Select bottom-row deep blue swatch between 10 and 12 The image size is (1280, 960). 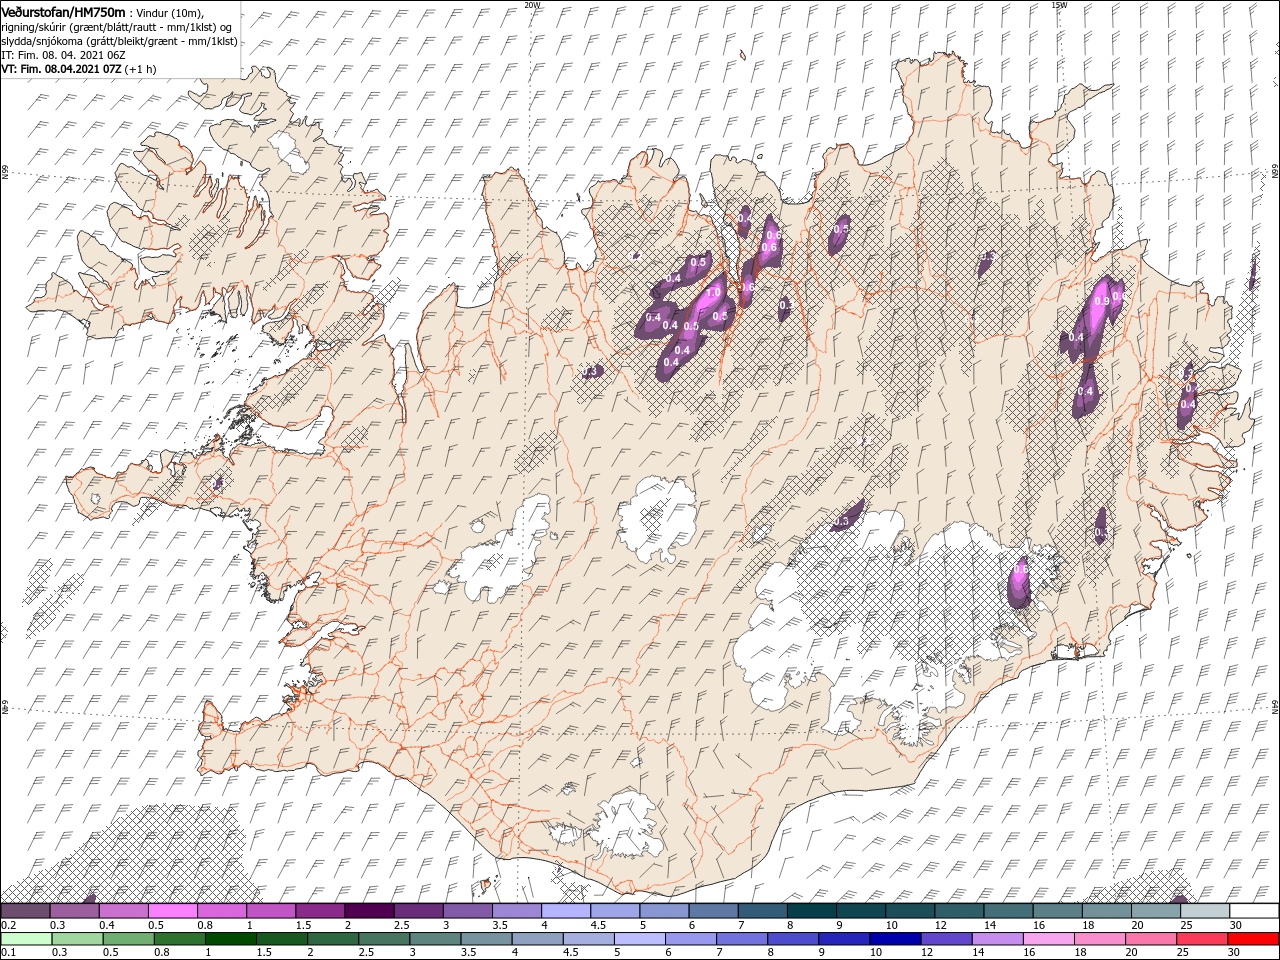coord(895,939)
